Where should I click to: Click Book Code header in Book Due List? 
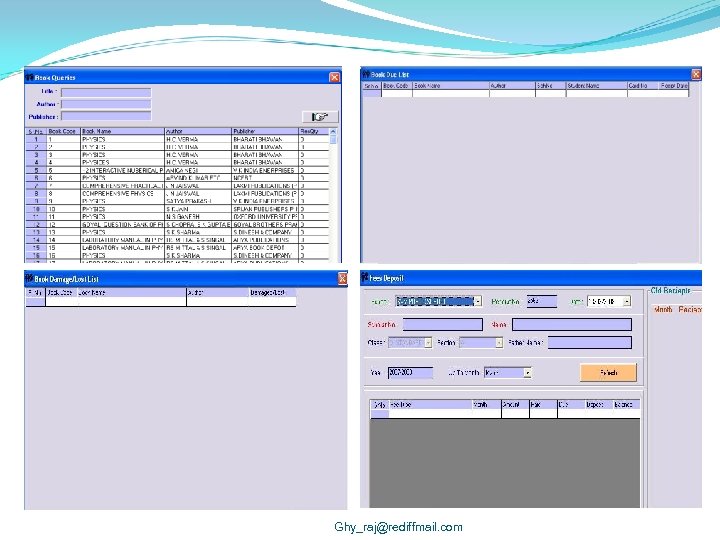coord(397,86)
